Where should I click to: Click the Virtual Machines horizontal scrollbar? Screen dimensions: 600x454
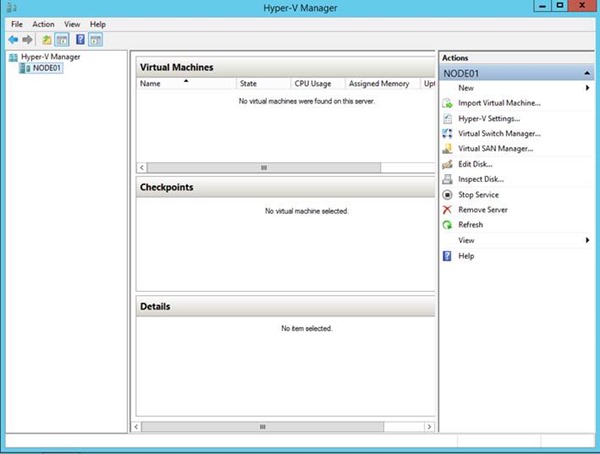[x=264, y=168]
